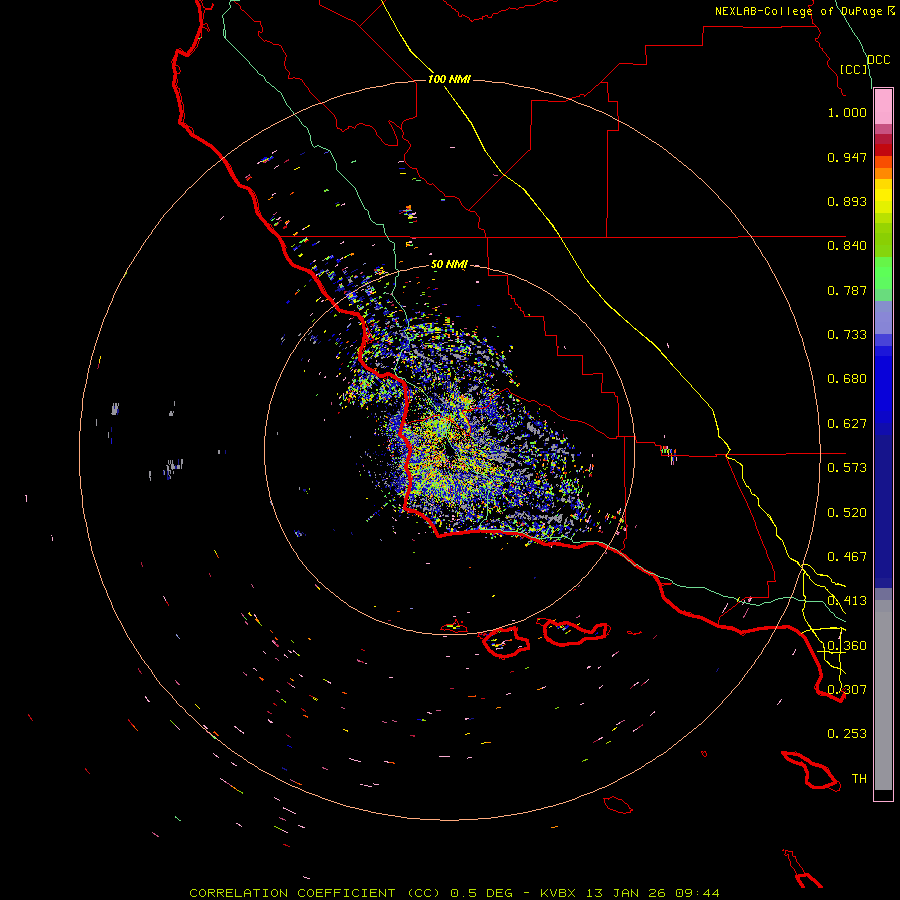Click the radar site center of the echo

coord(449,450)
